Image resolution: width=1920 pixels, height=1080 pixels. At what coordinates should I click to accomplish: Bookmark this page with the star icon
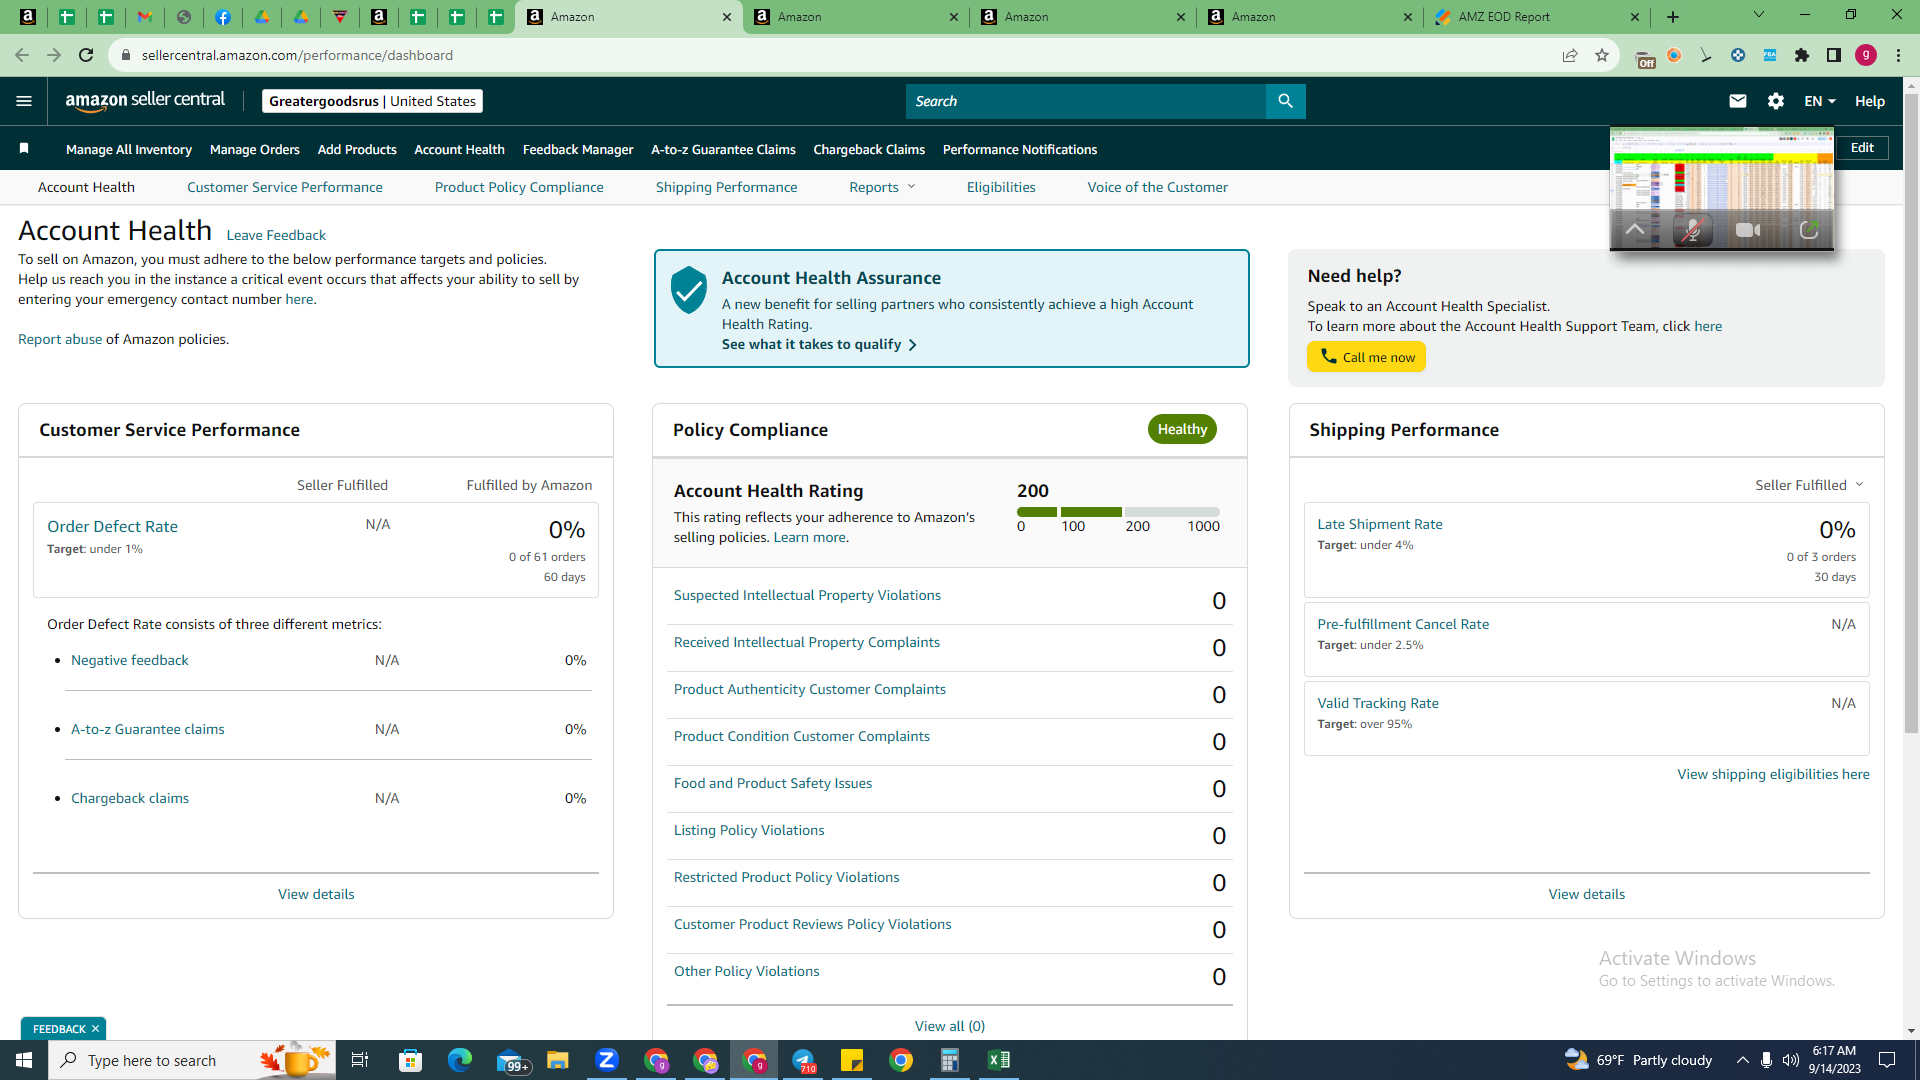pyautogui.click(x=1602, y=55)
